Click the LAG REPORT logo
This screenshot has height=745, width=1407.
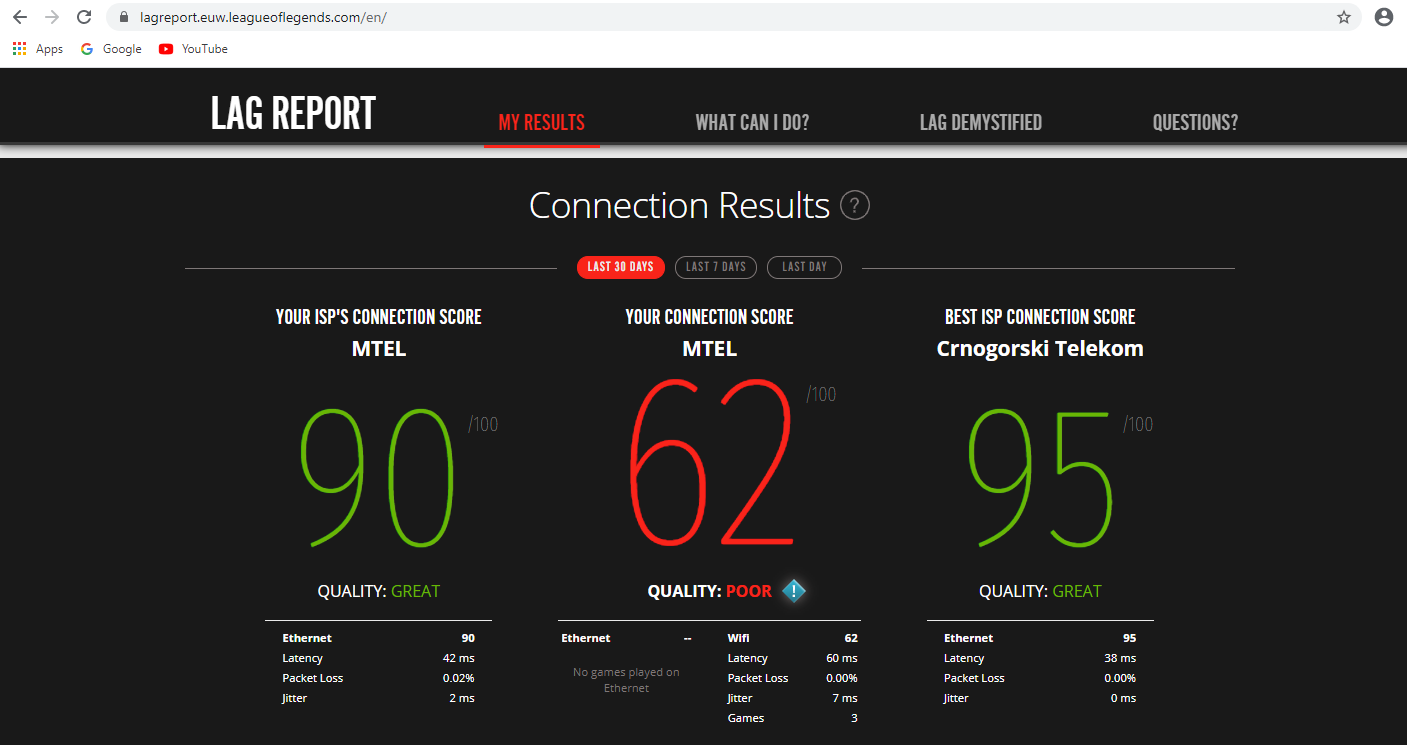[293, 113]
